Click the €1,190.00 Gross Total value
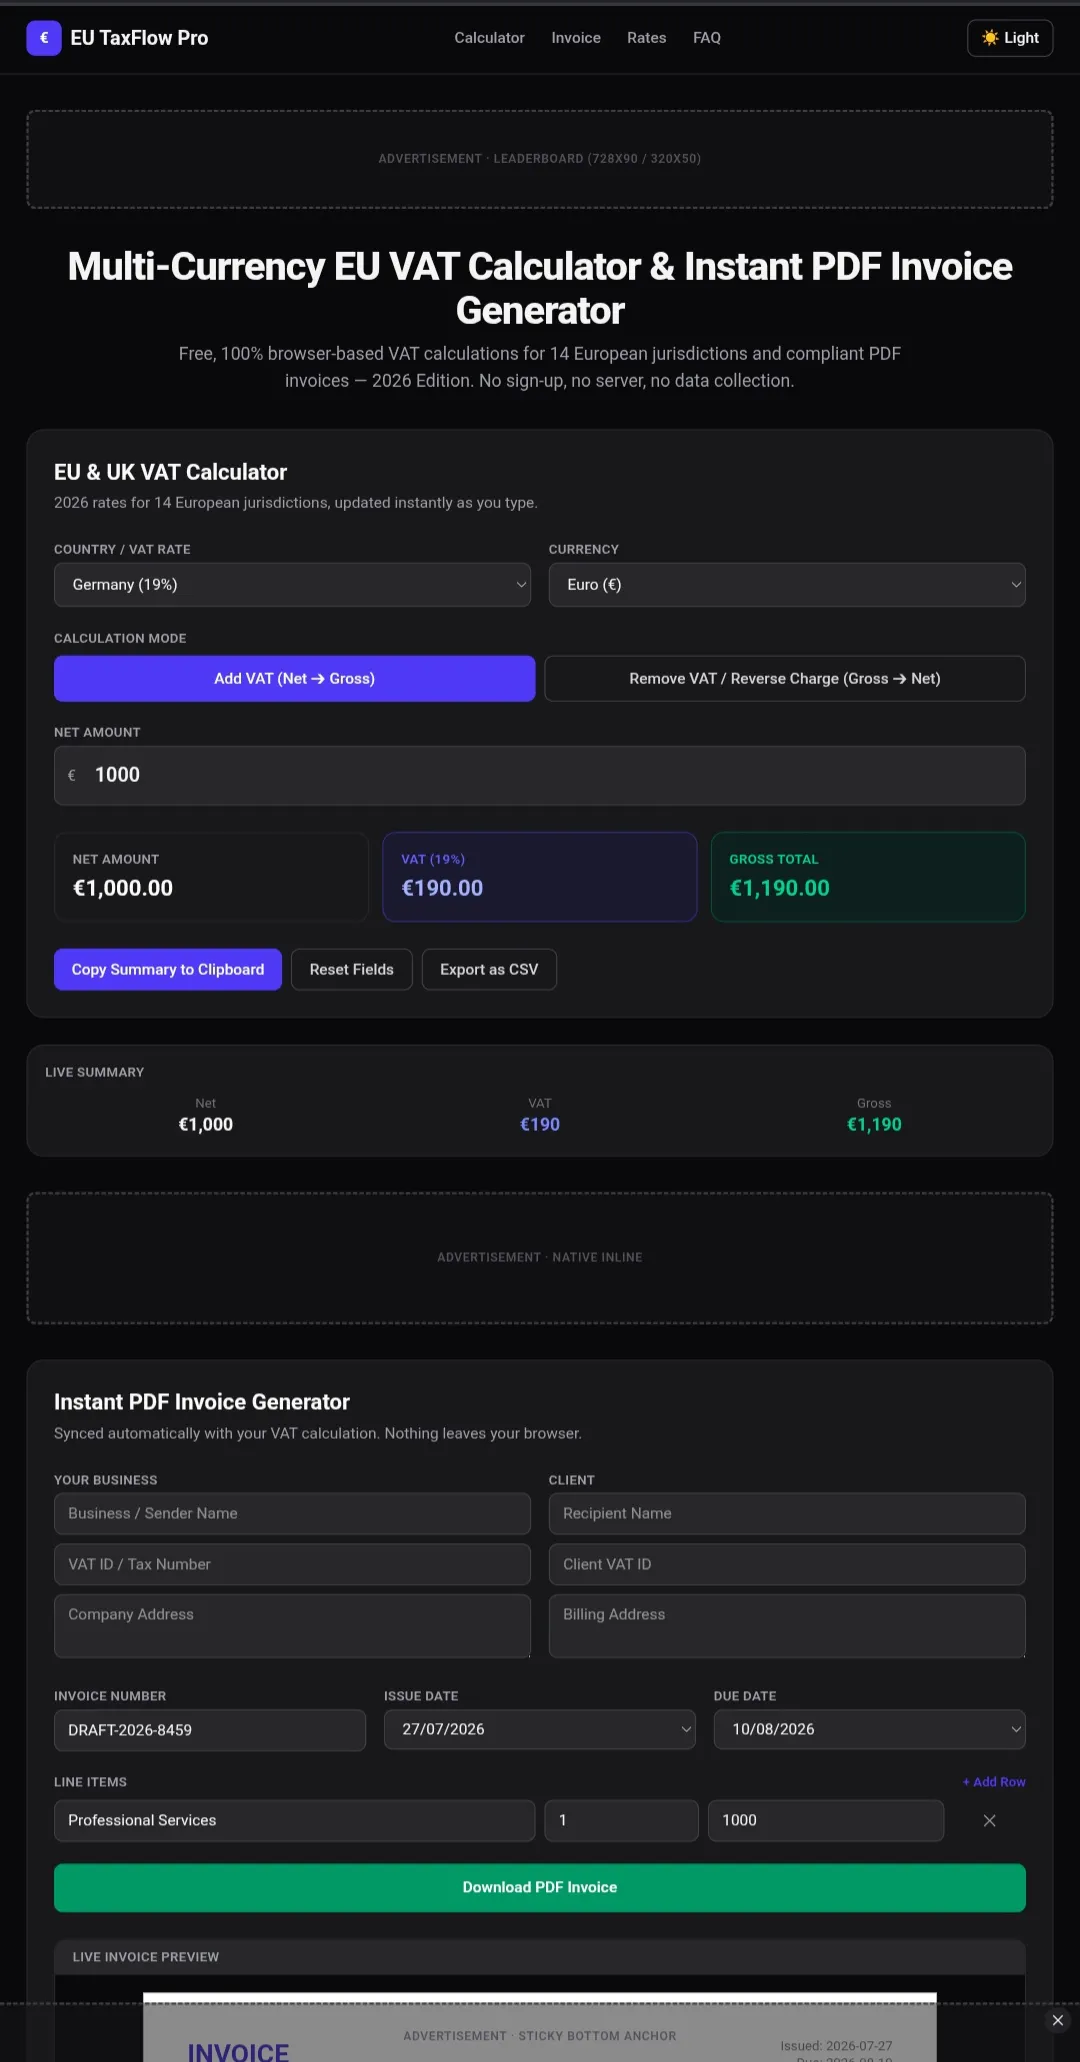The width and height of the screenshot is (1080, 2062). pos(779,888)
